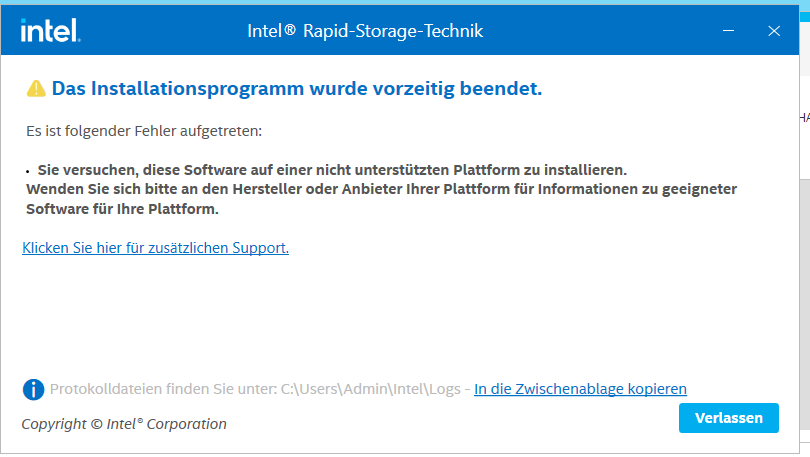810x457 pixels.
Task: Click the yellow warning triangle icon
Action: pyautogui.click(x=36, y=89)
